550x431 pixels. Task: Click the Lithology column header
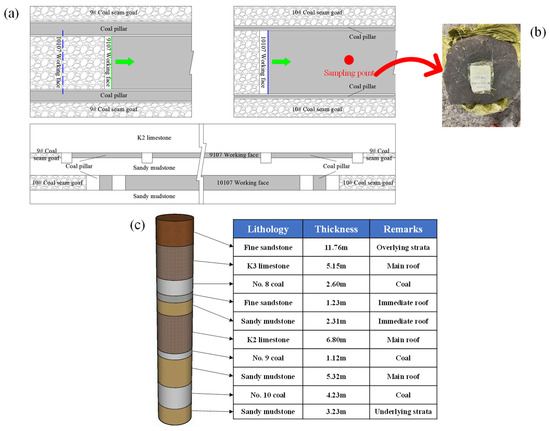click(268, 229)
